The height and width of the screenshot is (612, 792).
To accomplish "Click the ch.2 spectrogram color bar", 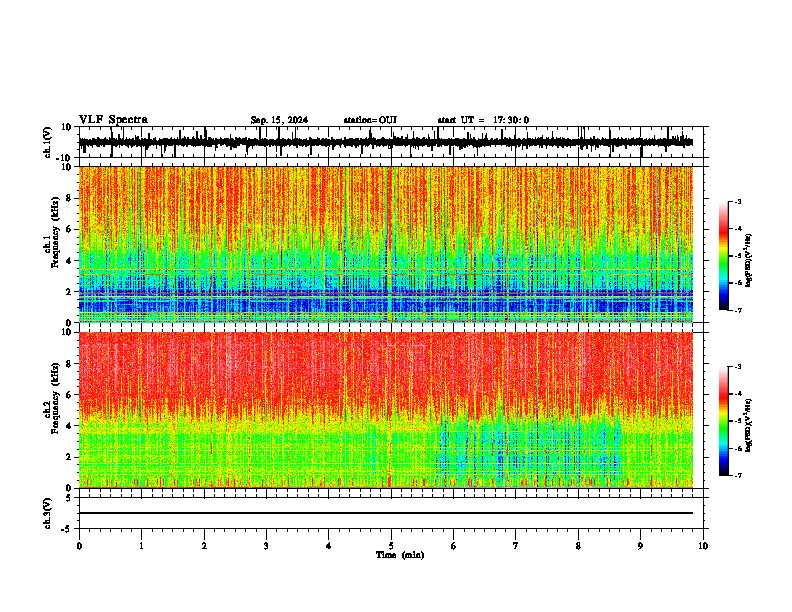I will tap(724, 421).
